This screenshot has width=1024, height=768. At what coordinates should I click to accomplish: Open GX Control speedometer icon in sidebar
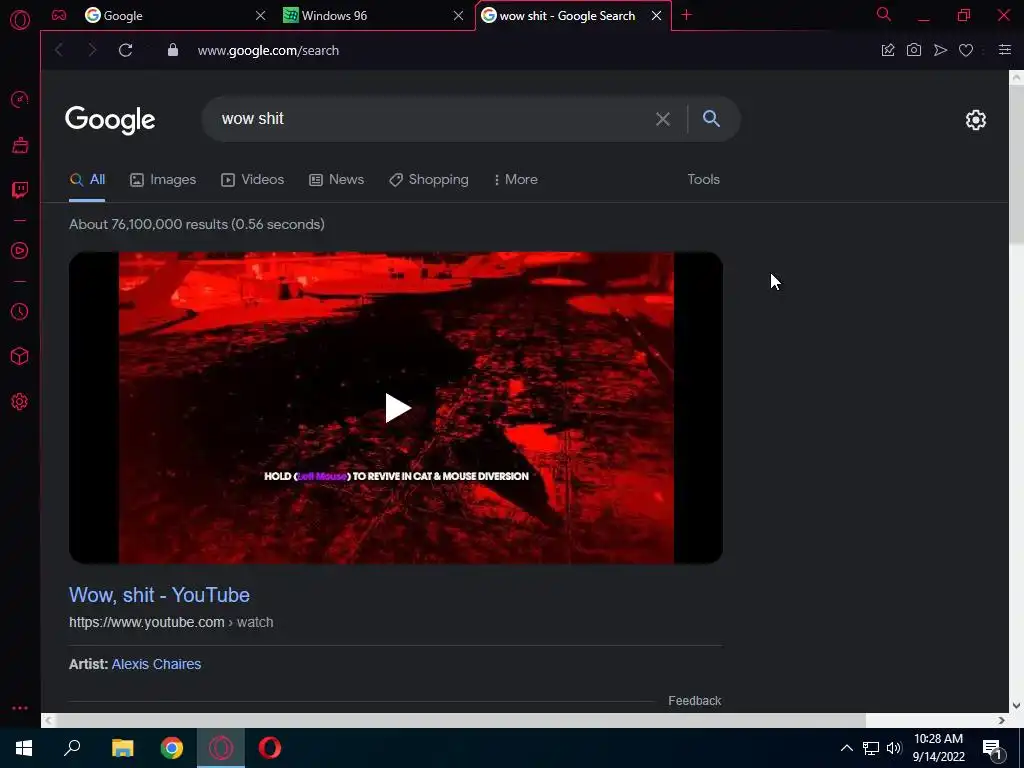(x=20, y=99)
